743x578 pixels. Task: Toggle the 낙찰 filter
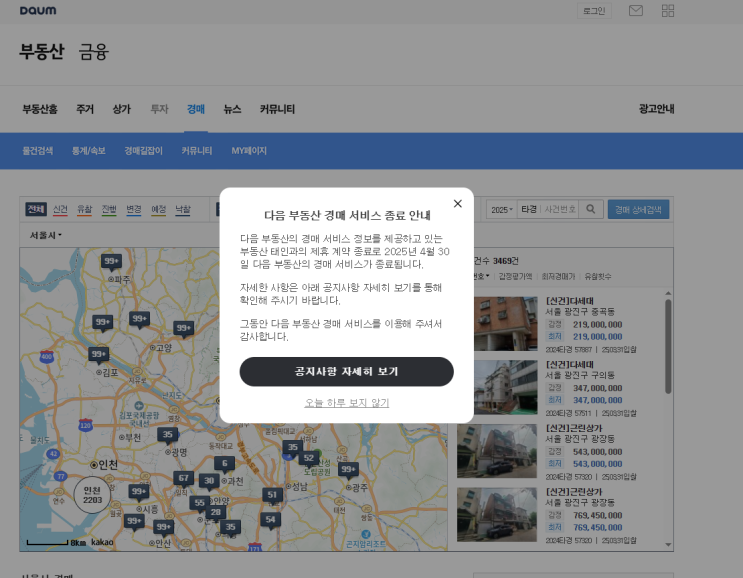(x=183, y=210)
